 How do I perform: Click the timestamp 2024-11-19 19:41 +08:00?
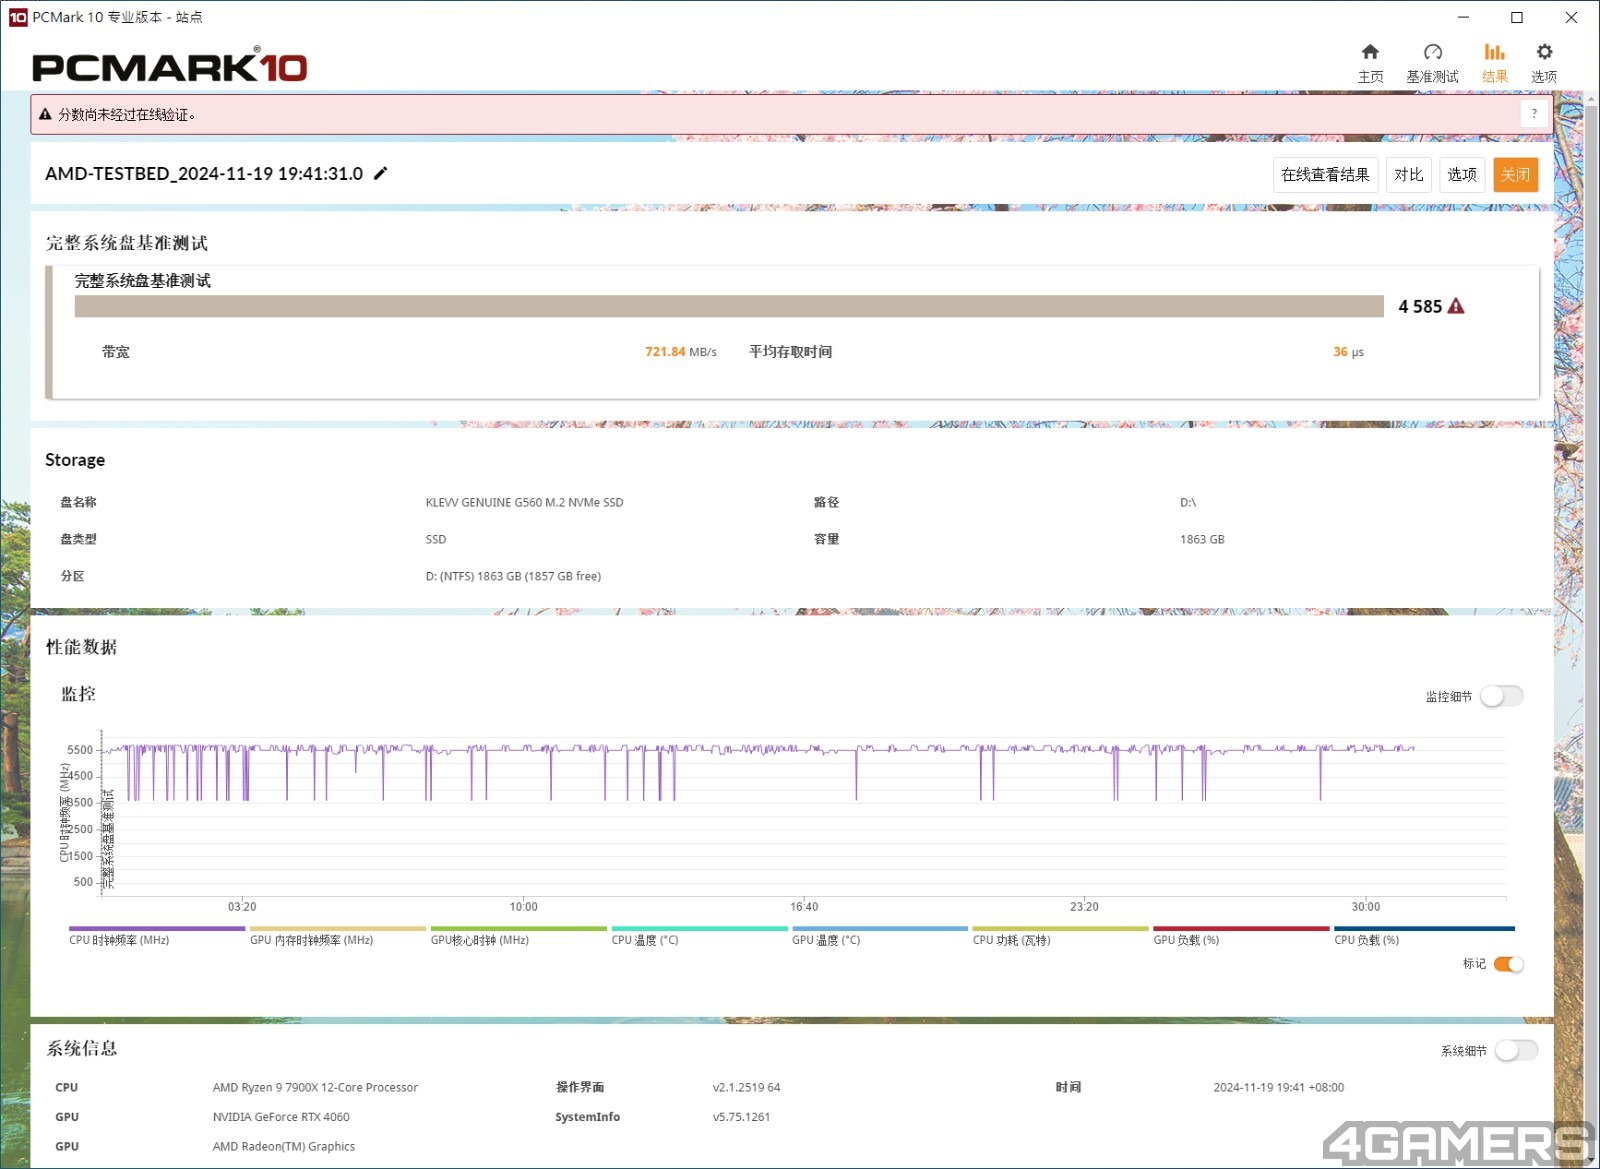[1278, 1087]
